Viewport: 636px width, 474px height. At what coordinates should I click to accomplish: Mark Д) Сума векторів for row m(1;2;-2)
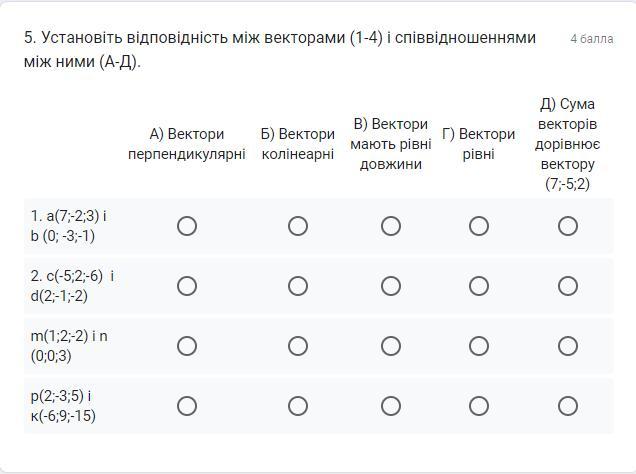[567, 346]
